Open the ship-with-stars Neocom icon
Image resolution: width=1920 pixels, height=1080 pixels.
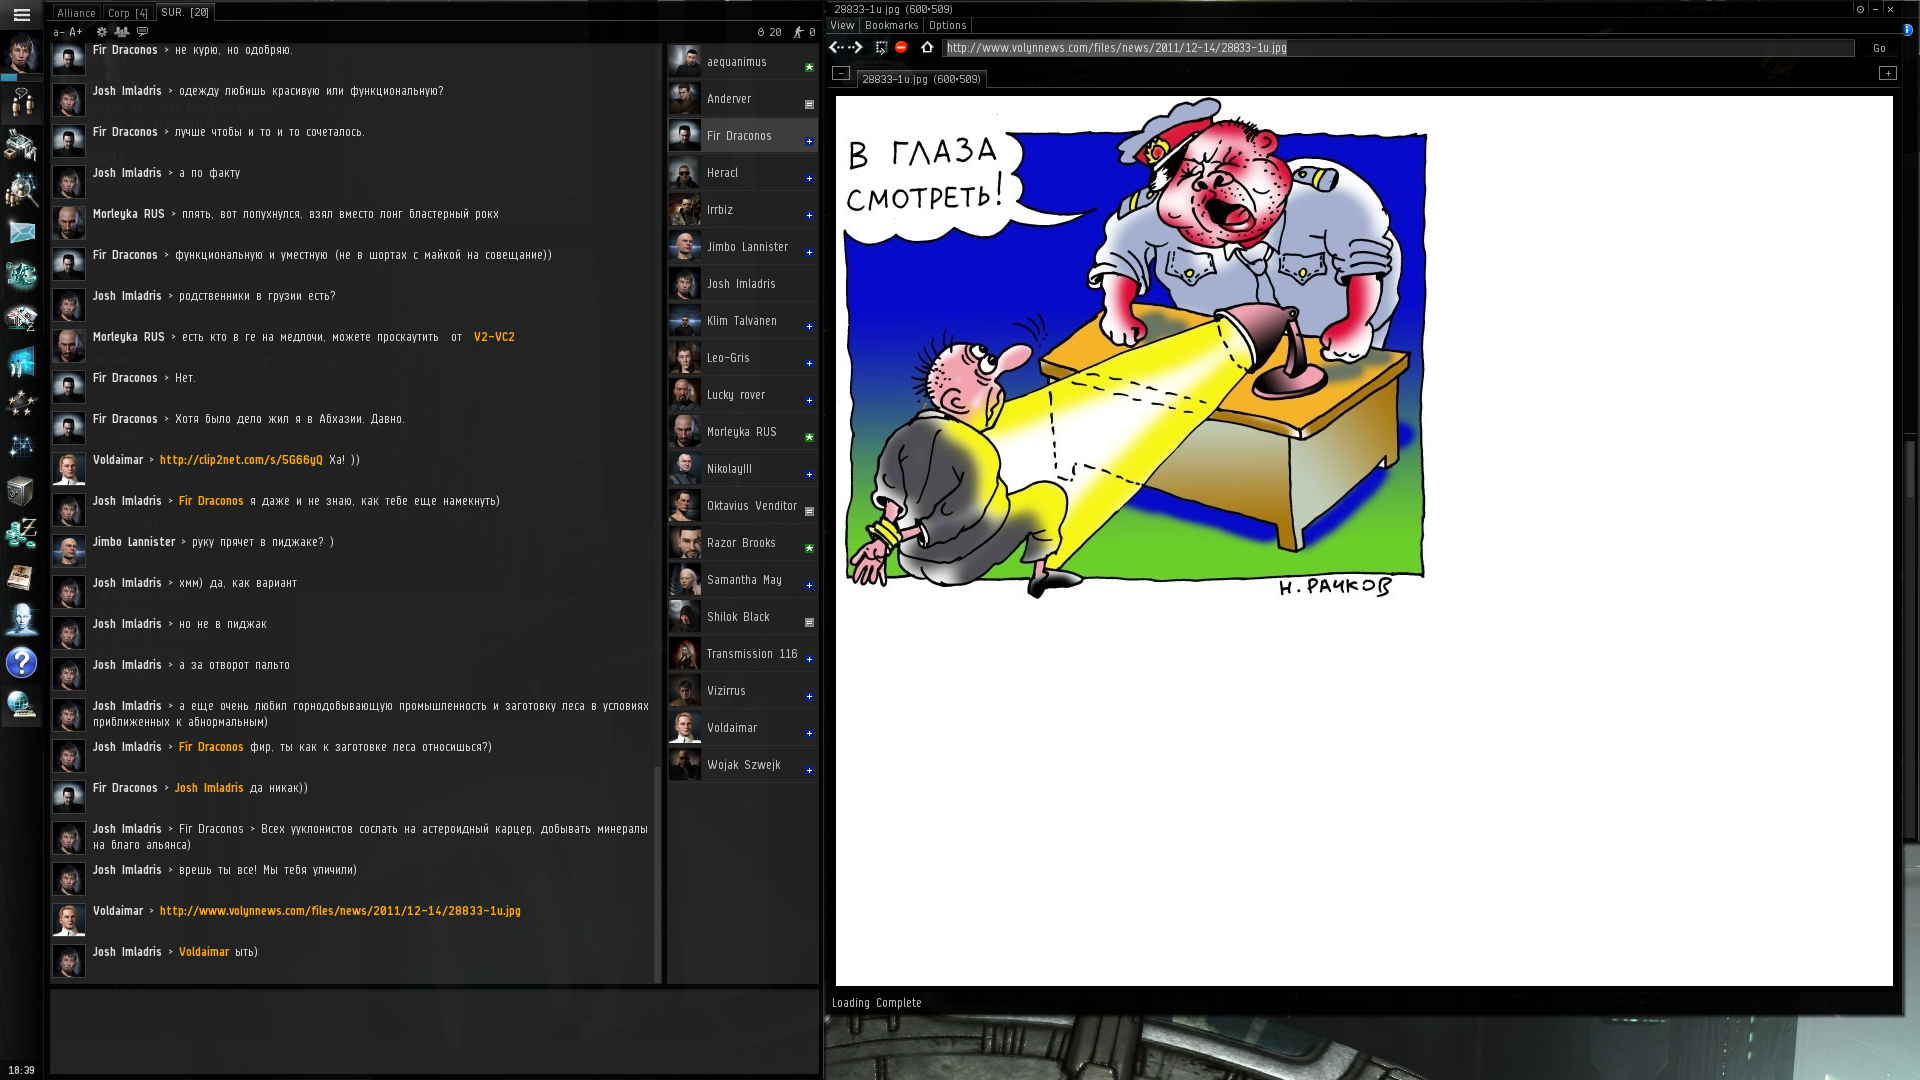[21, 404]
